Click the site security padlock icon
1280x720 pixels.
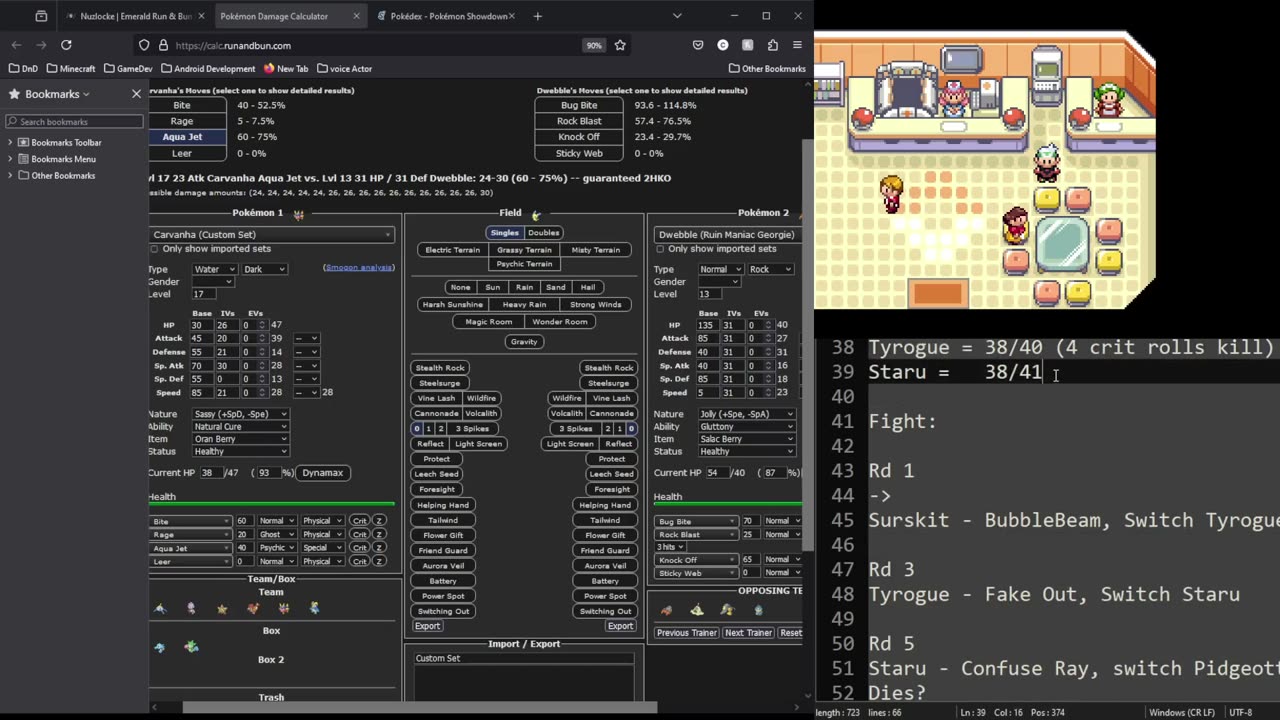click(162, 45)
